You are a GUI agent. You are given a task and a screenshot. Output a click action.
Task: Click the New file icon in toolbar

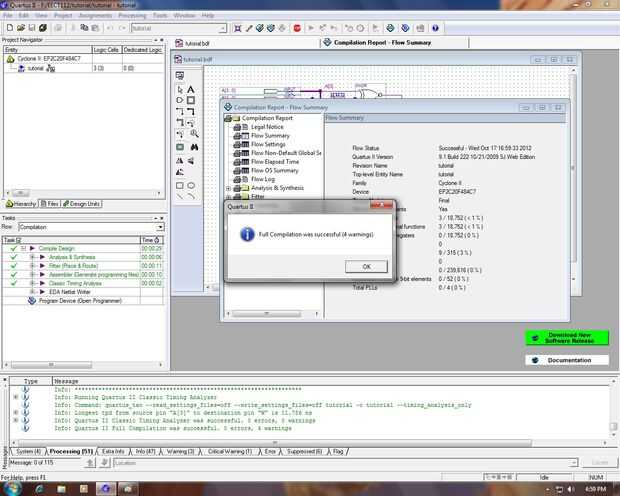pos(10,28)
